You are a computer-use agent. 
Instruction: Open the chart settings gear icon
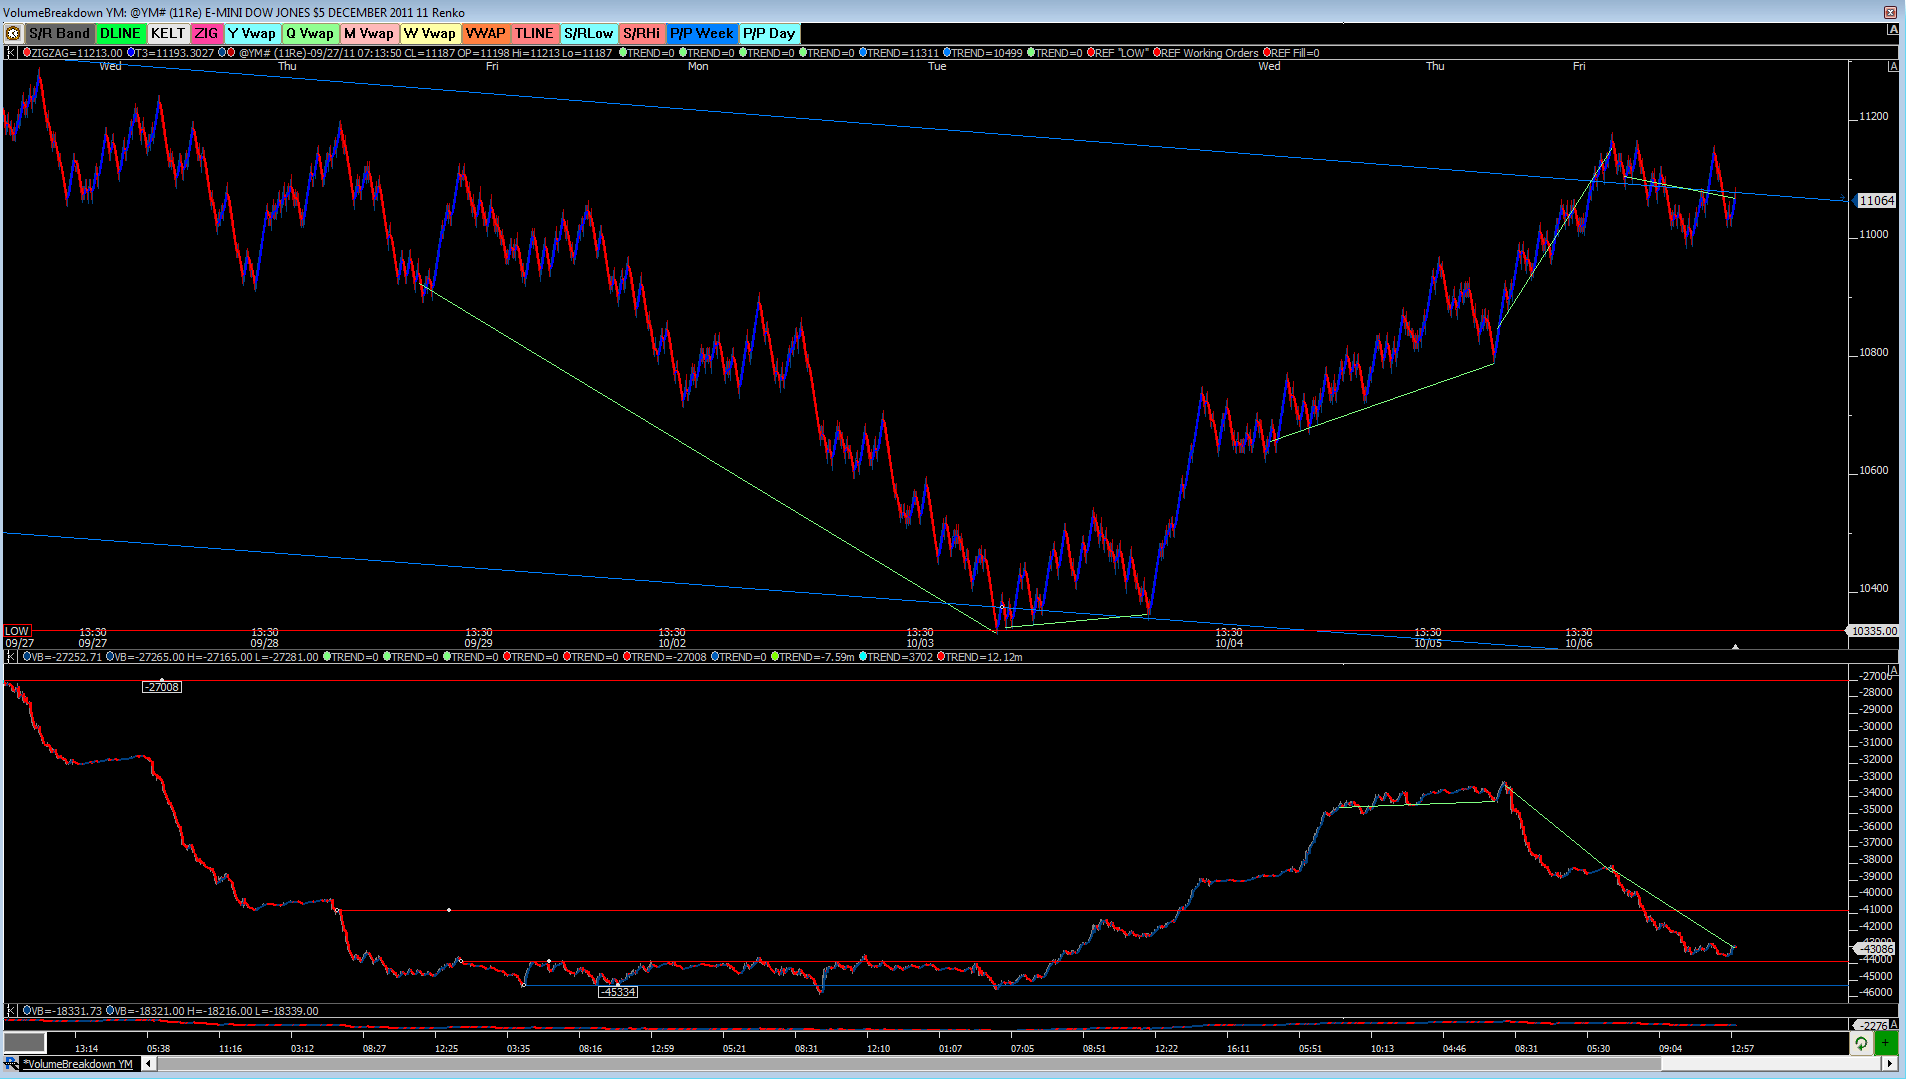pos(13,33)
